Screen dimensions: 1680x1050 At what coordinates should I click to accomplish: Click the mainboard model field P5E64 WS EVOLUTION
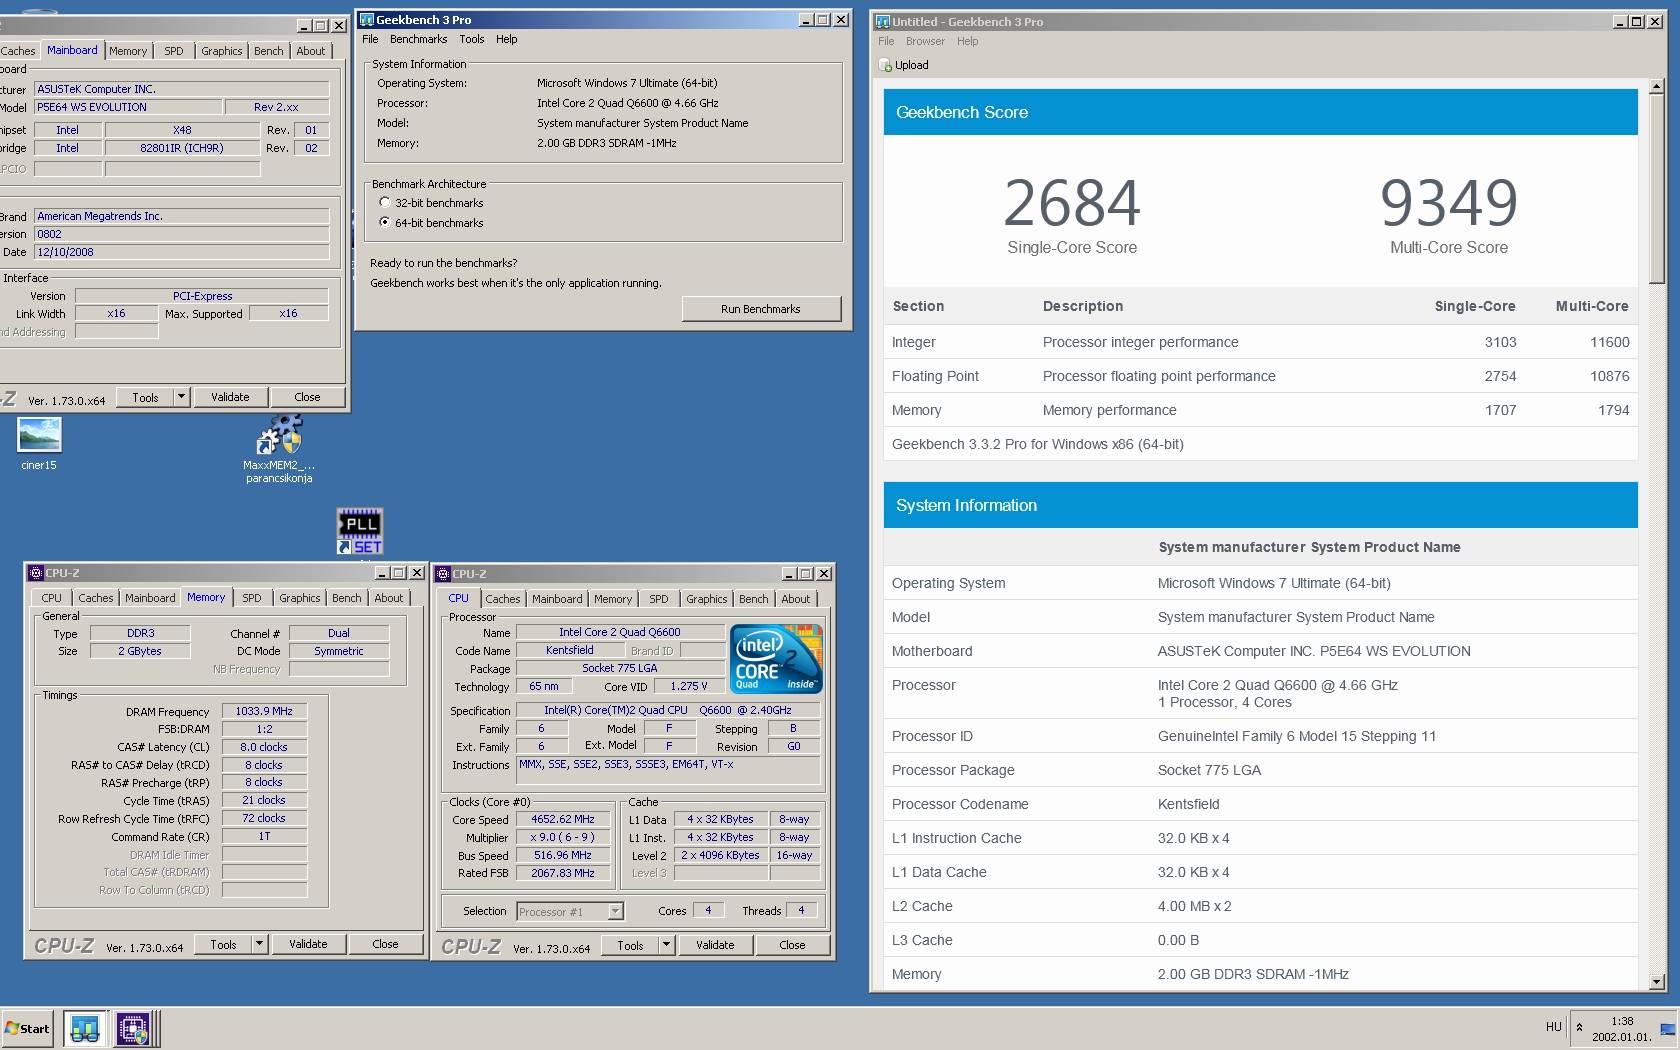point(127,107)
